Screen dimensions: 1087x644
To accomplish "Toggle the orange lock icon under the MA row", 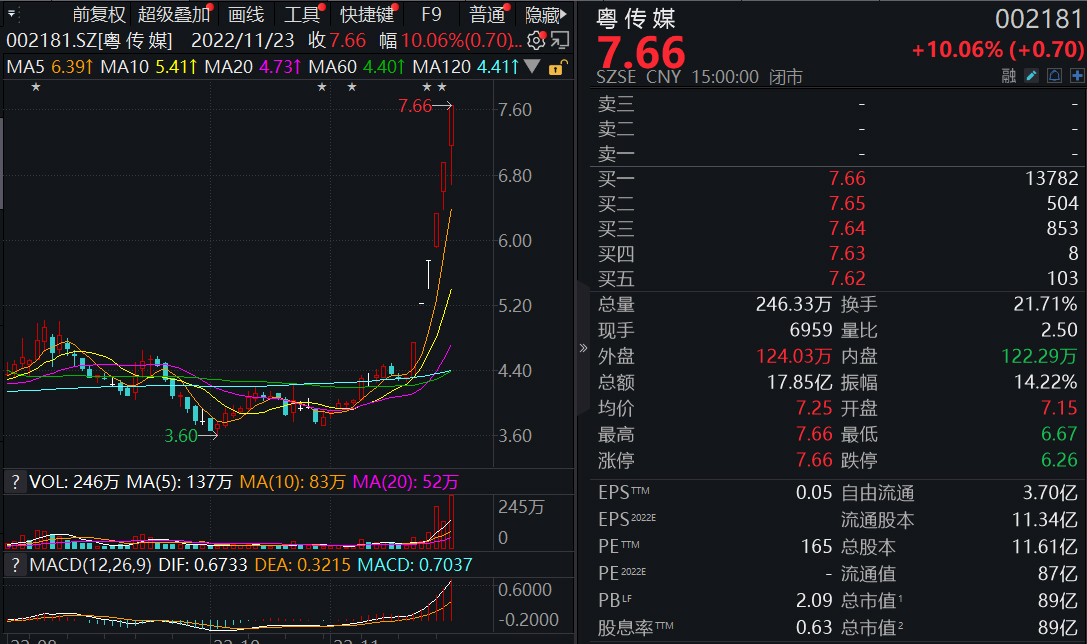I will point(556,68).
